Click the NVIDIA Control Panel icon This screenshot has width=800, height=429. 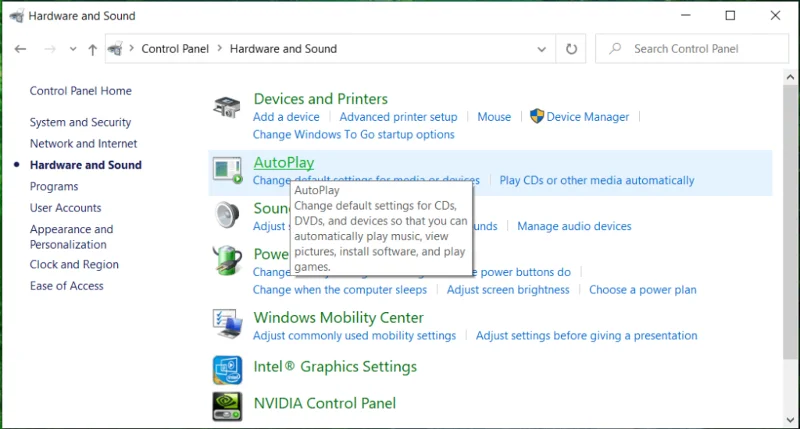[228, 407]
